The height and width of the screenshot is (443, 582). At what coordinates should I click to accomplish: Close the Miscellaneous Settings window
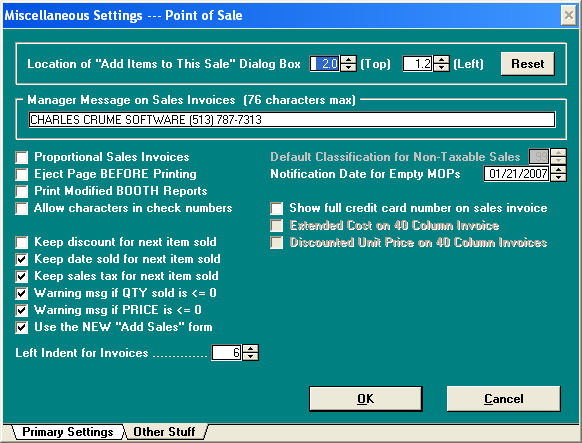coord(569,16)
